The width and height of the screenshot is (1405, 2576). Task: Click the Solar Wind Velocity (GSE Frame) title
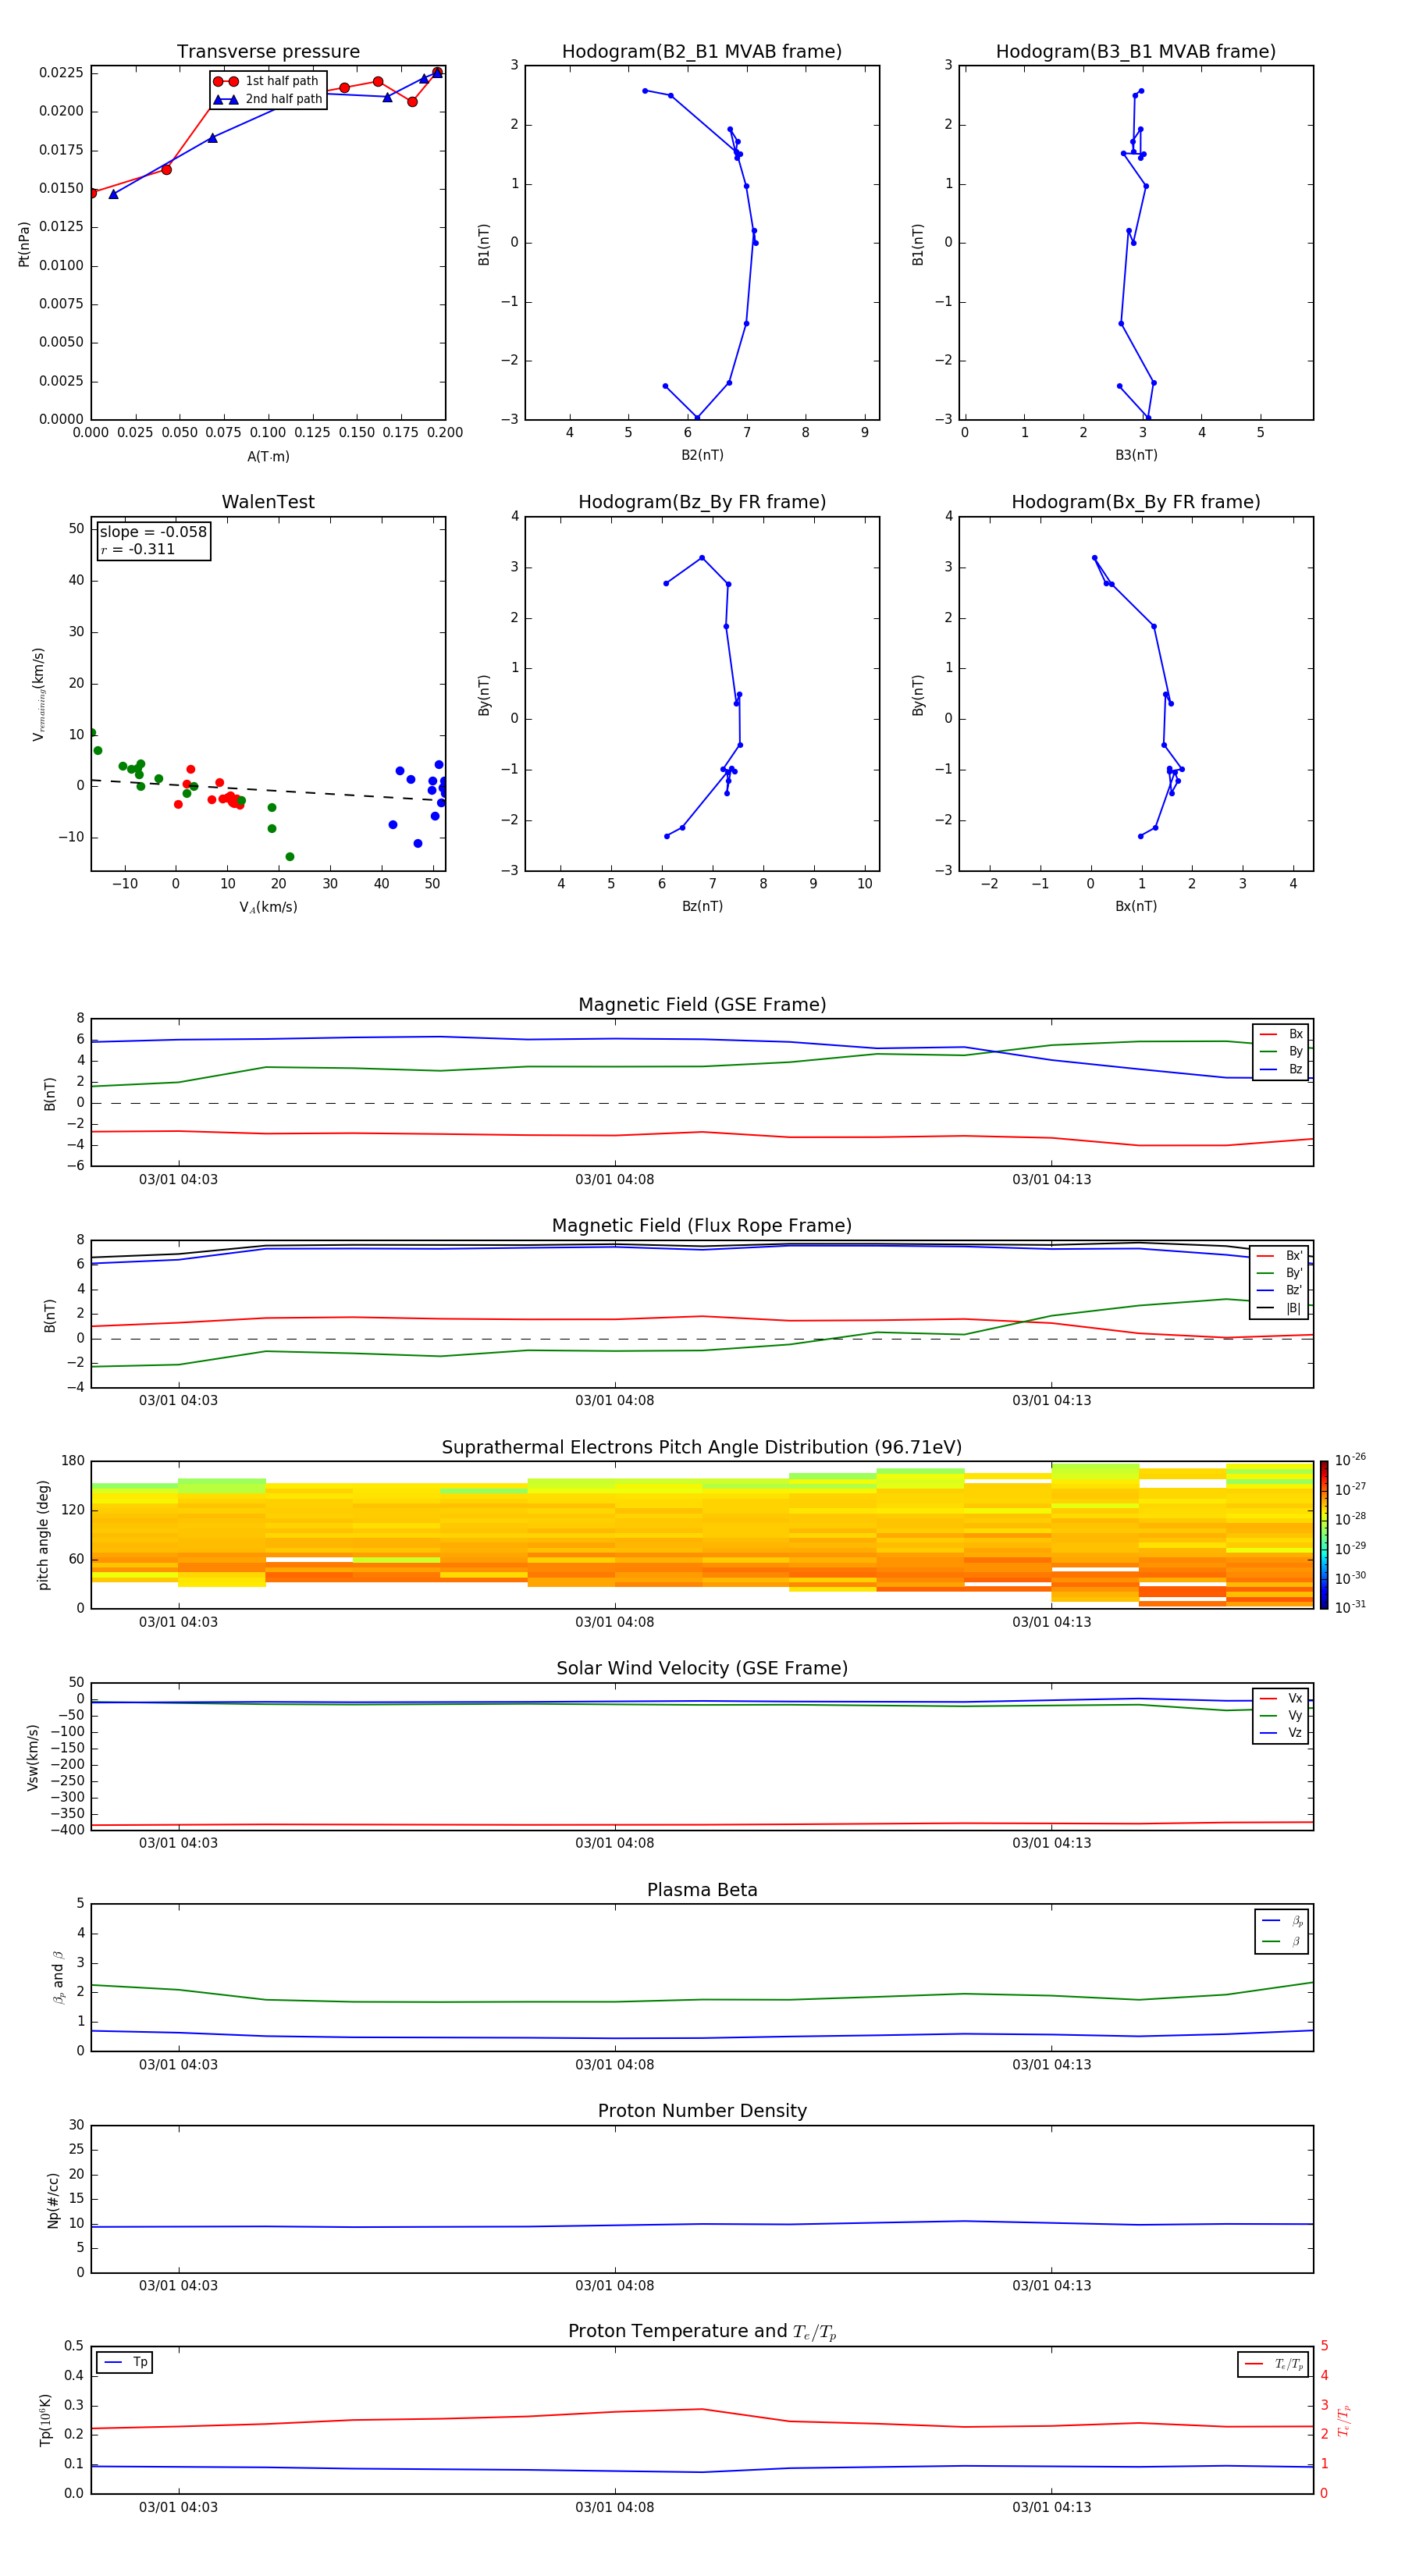click(702, 1669)
